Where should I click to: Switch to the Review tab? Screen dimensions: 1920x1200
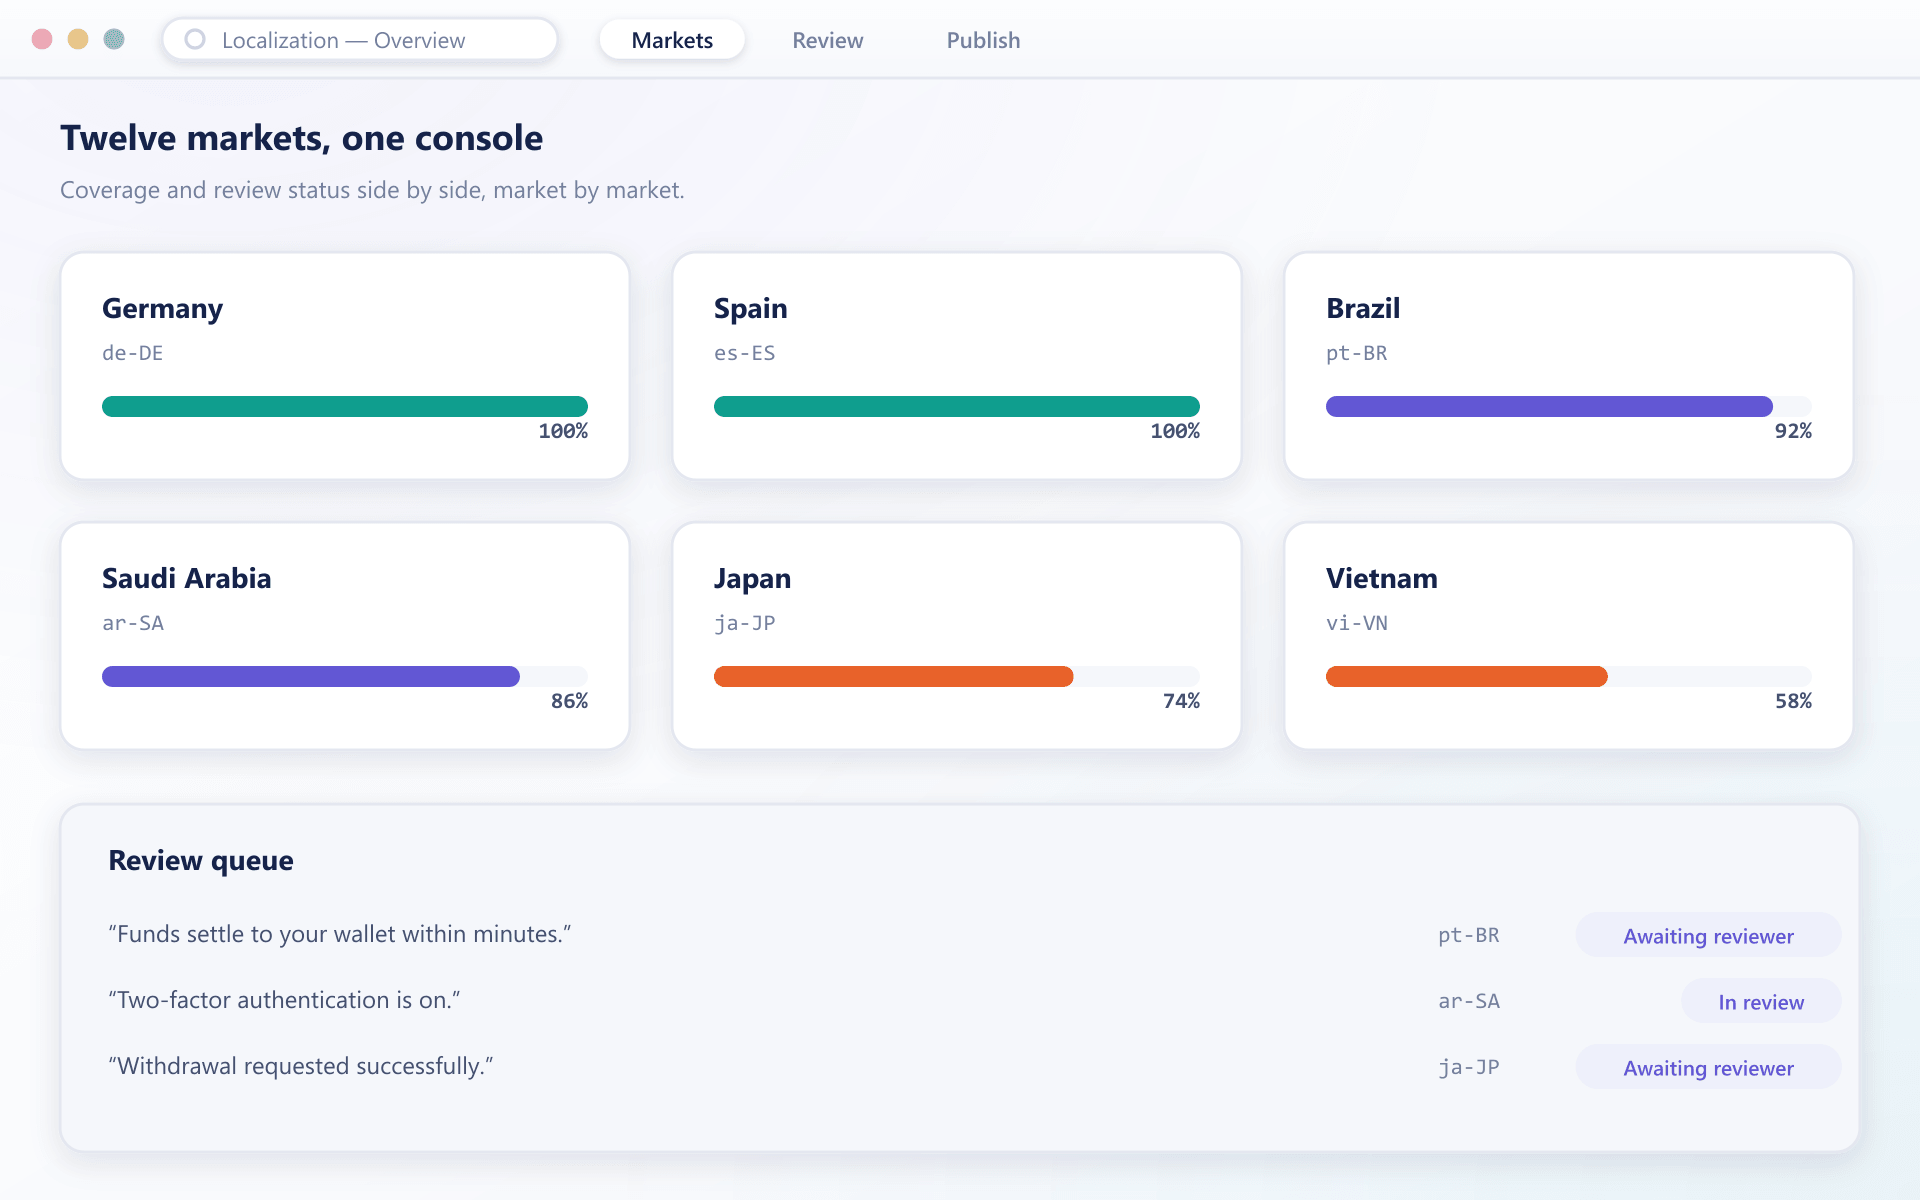point(827,40)
